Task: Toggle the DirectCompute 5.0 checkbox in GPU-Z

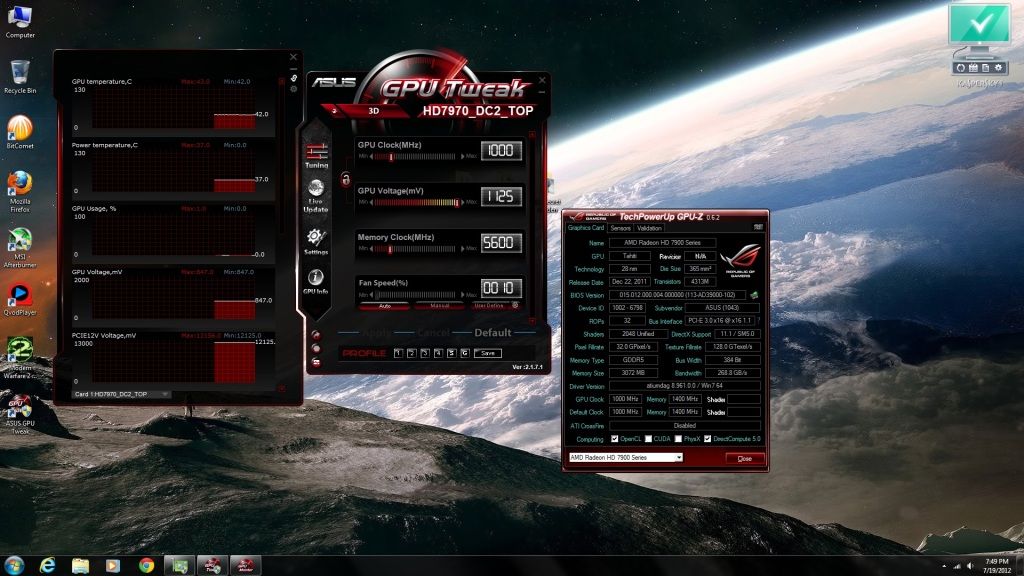Action: (707, 439)
